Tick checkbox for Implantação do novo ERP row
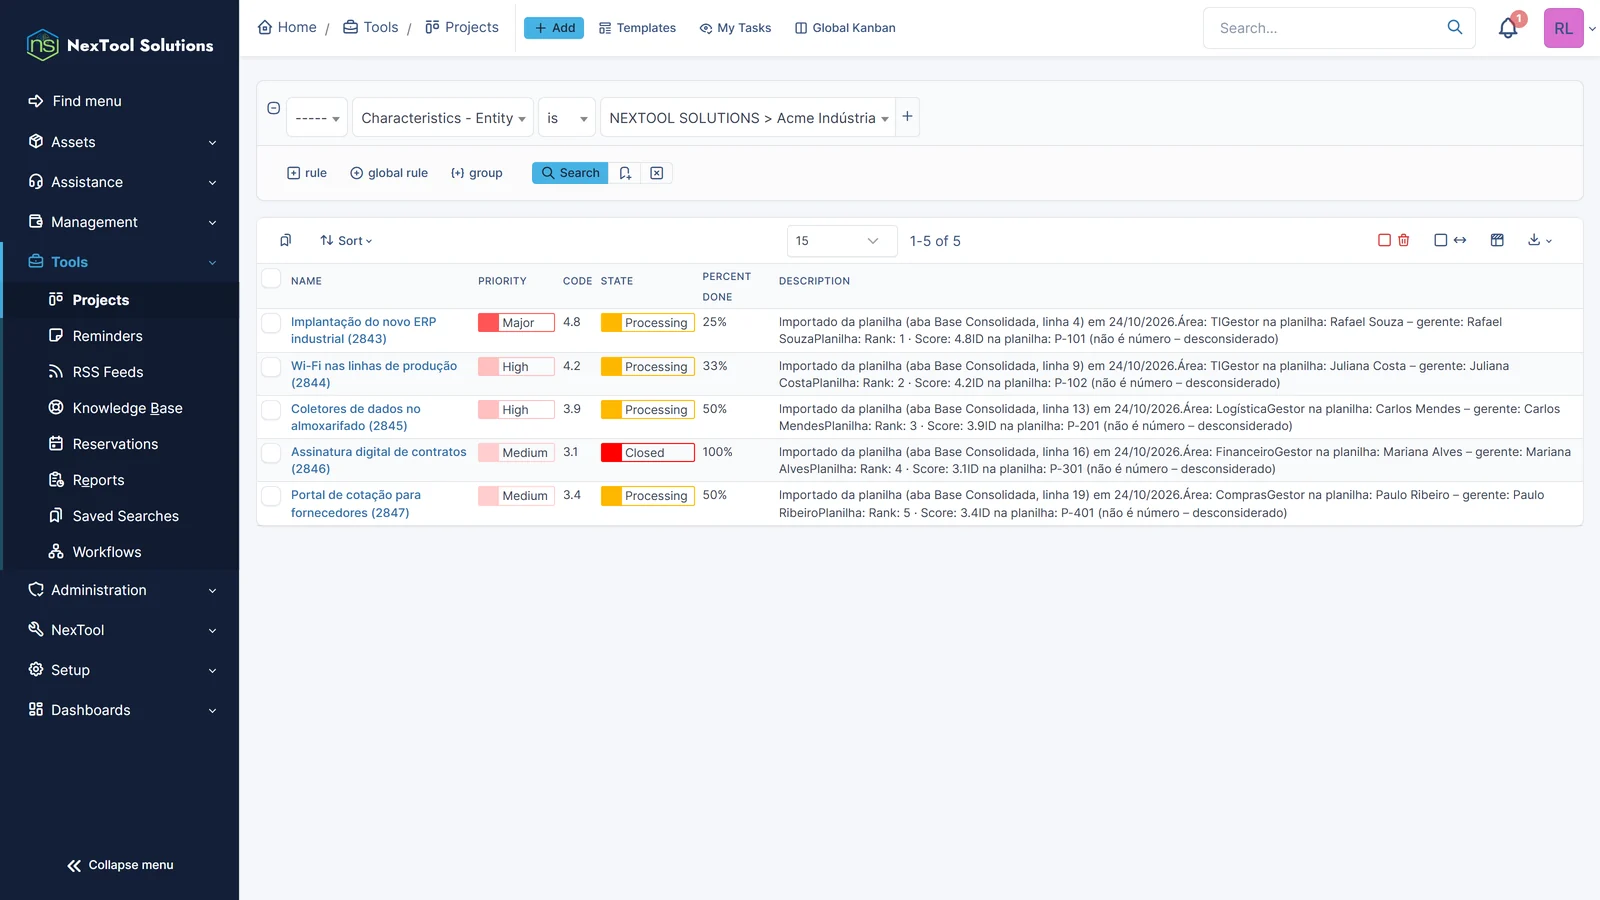The height and width of the screenshot is (900, 1600). click(271, 322)
